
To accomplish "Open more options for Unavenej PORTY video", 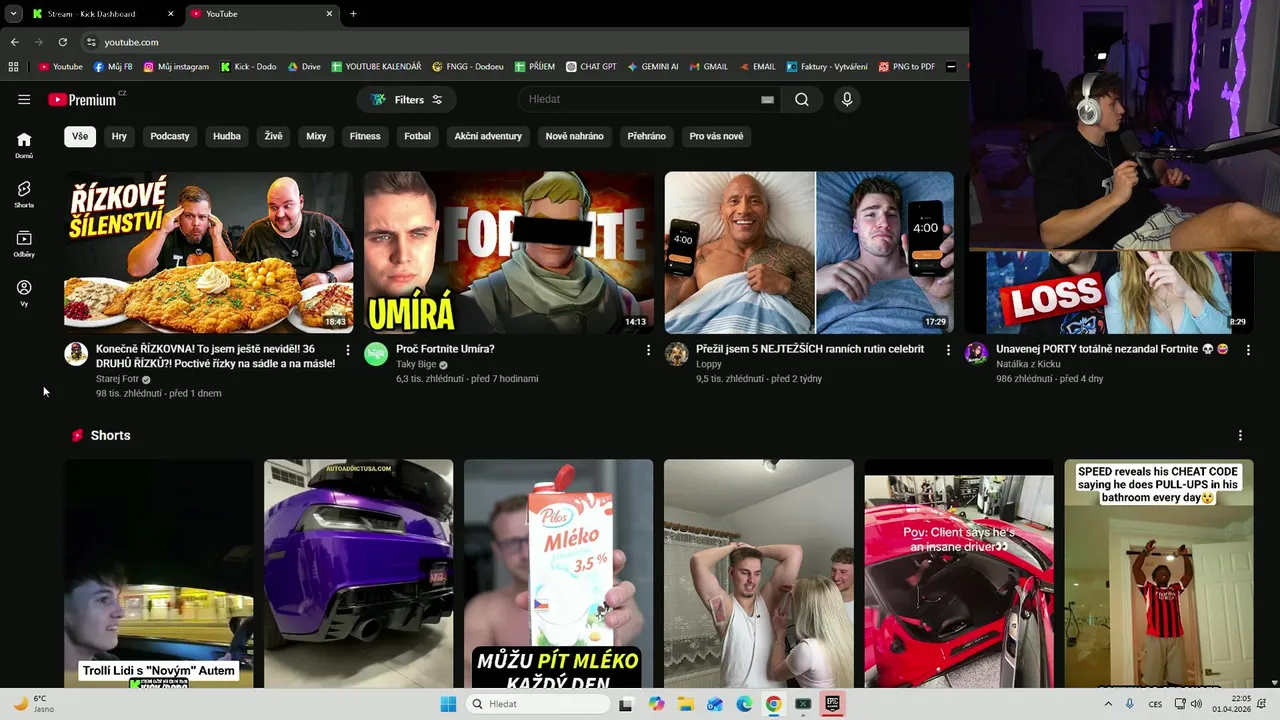I will [1248, 350].
